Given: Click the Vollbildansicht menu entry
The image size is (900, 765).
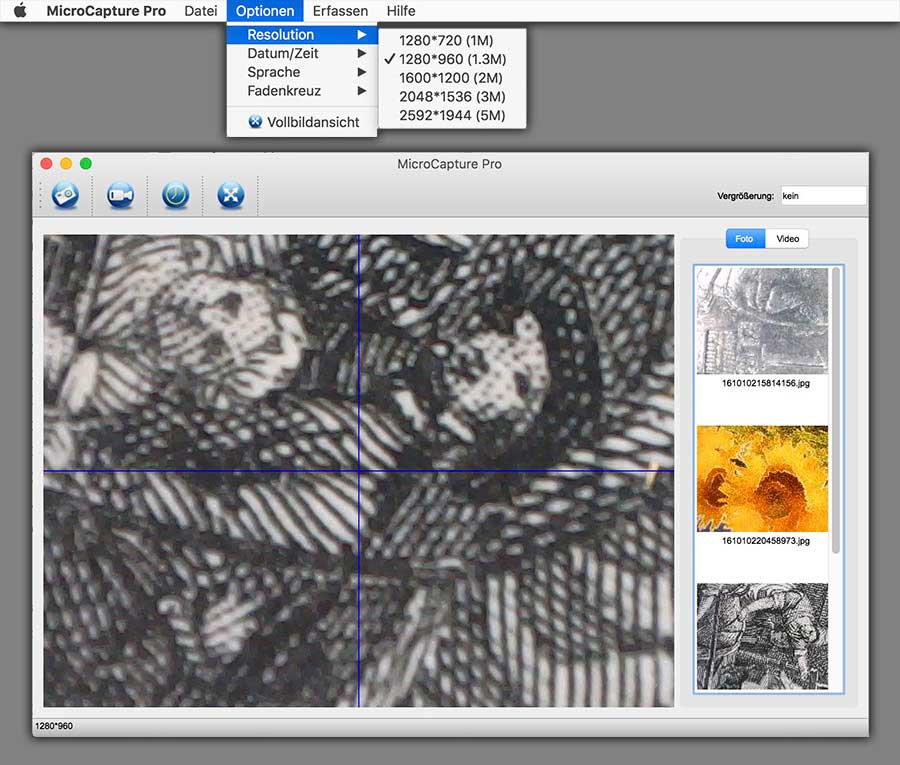Looking at the screenshot, I should [x=300, y=122].
